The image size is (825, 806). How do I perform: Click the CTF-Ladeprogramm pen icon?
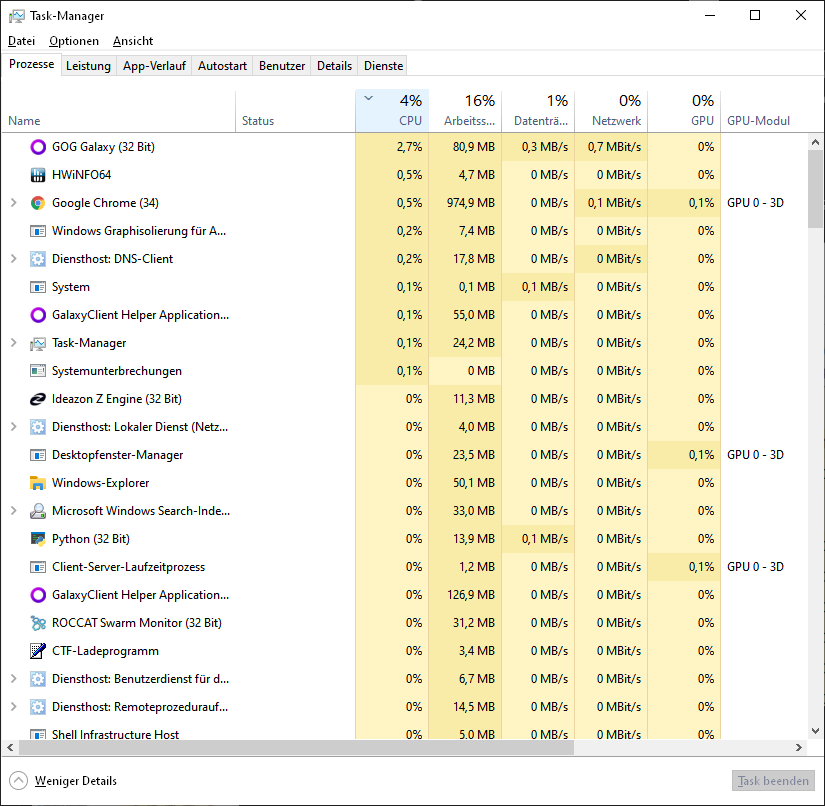click(38, 651)
